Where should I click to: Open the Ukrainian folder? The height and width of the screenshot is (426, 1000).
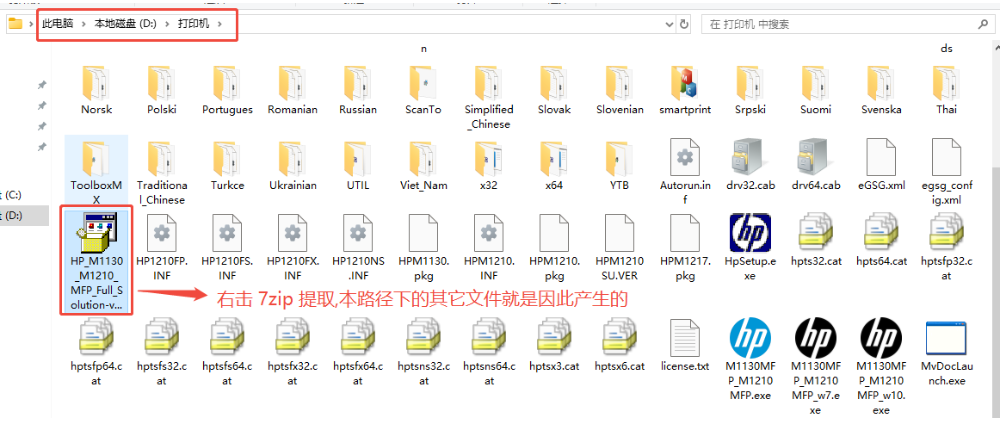[292, 166]
